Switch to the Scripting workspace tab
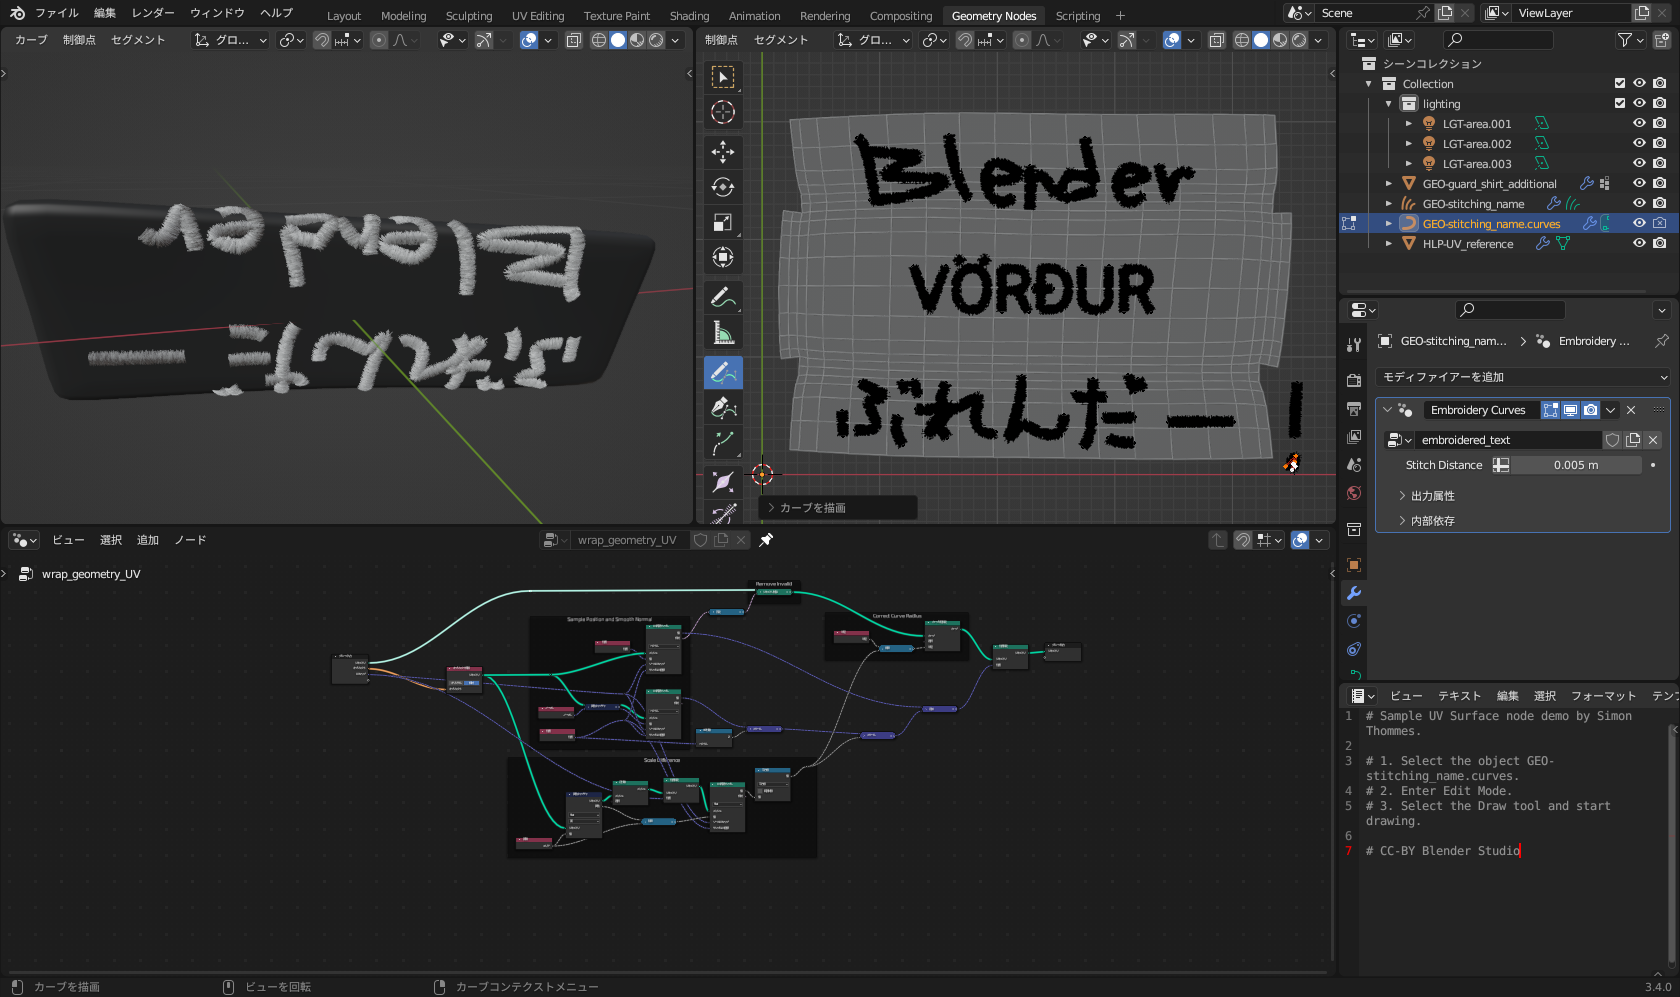 coord(1077,16)
